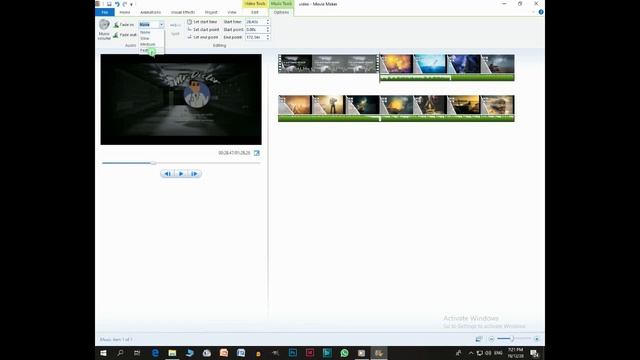The width and height of the screenshot is (640, 360).
Task: Click the Previous frame button
Action: [167, 174]
